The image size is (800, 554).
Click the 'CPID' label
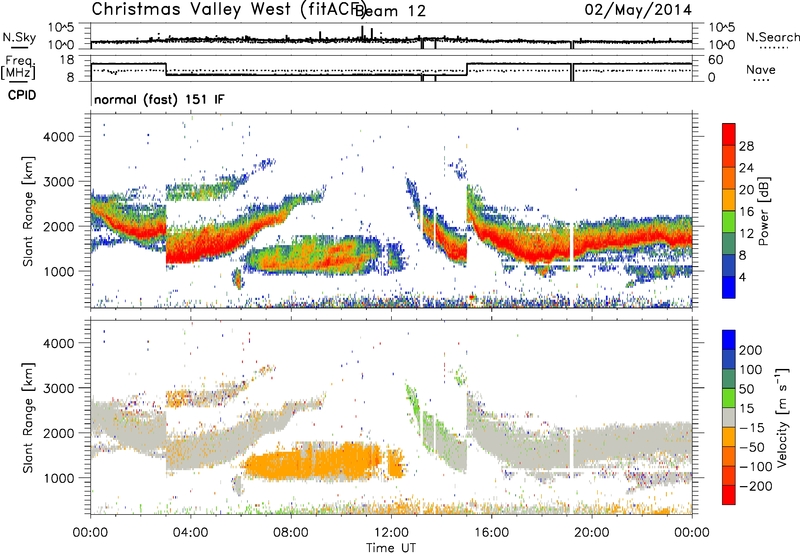pos(22,95)
